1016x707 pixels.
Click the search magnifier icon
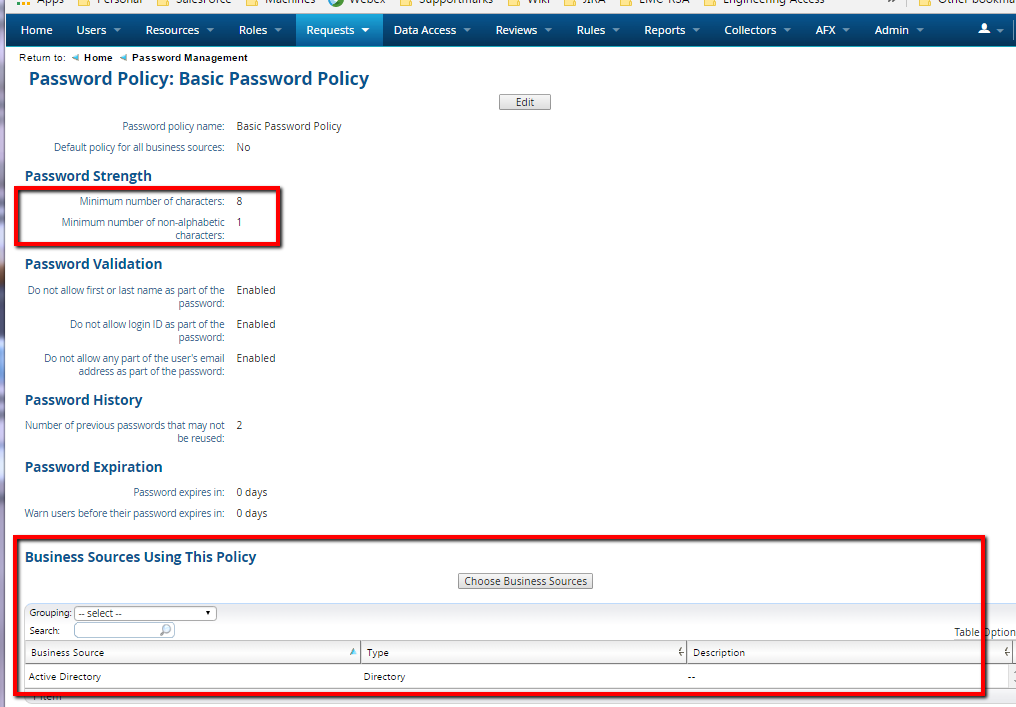(166, 631)
